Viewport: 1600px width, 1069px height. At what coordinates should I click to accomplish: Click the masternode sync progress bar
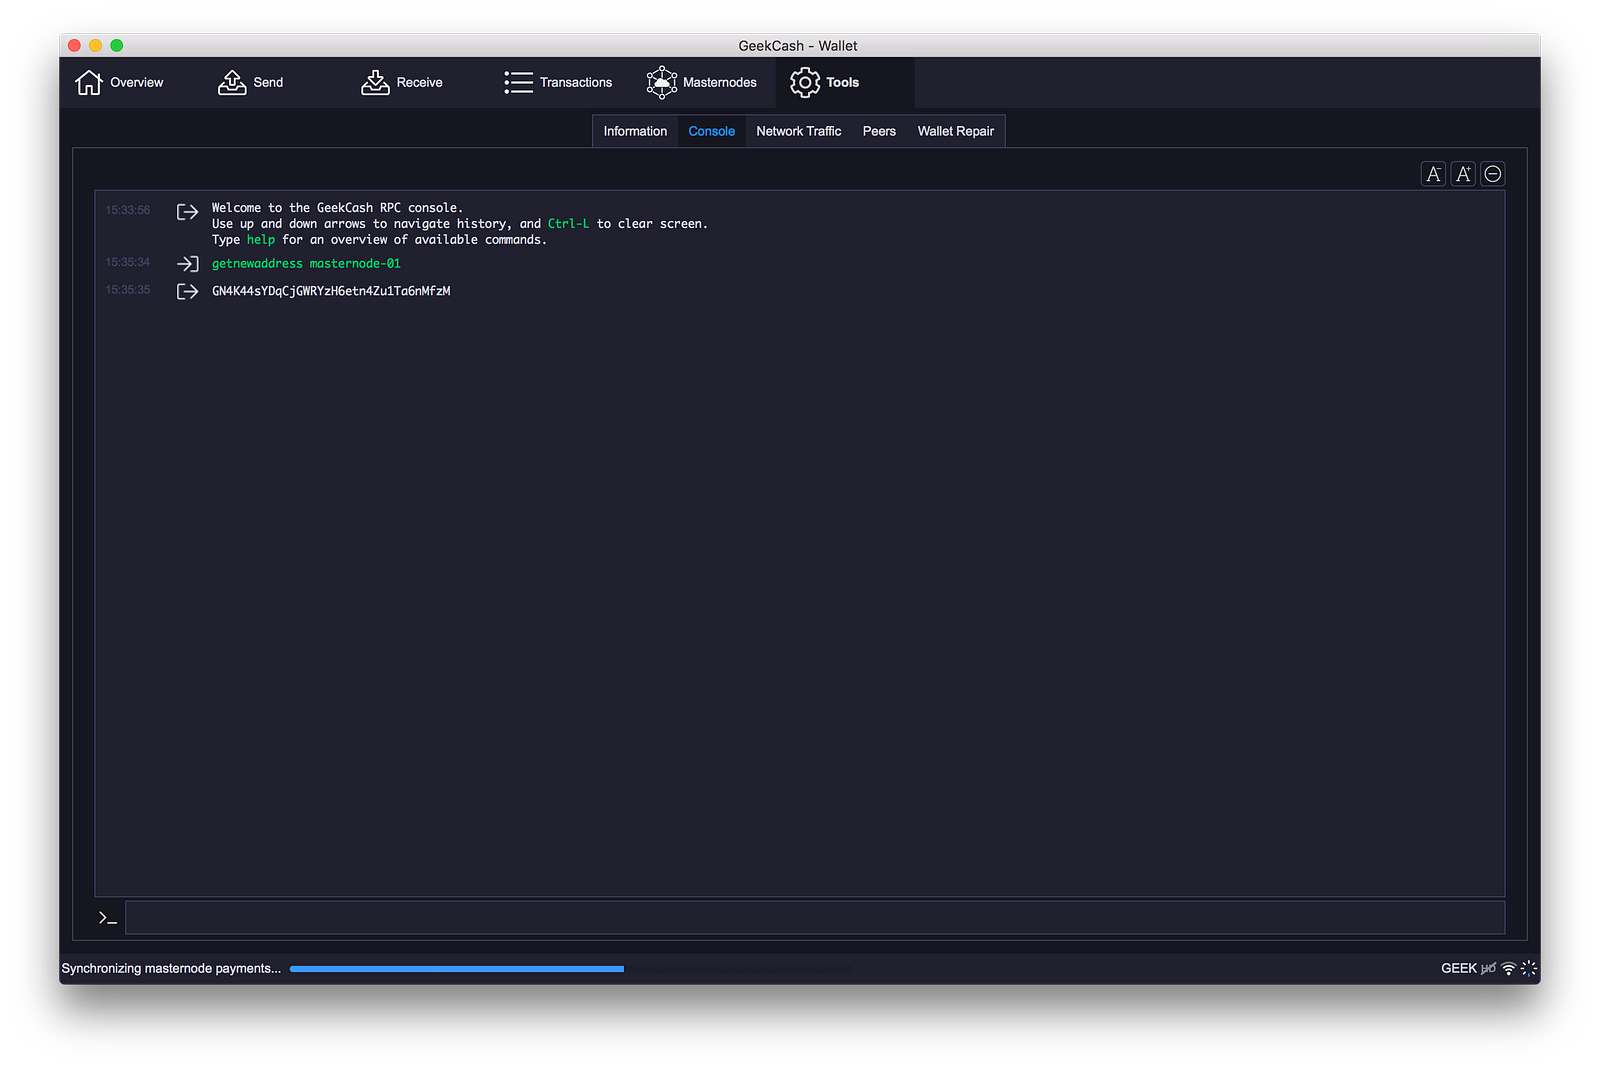571,969
